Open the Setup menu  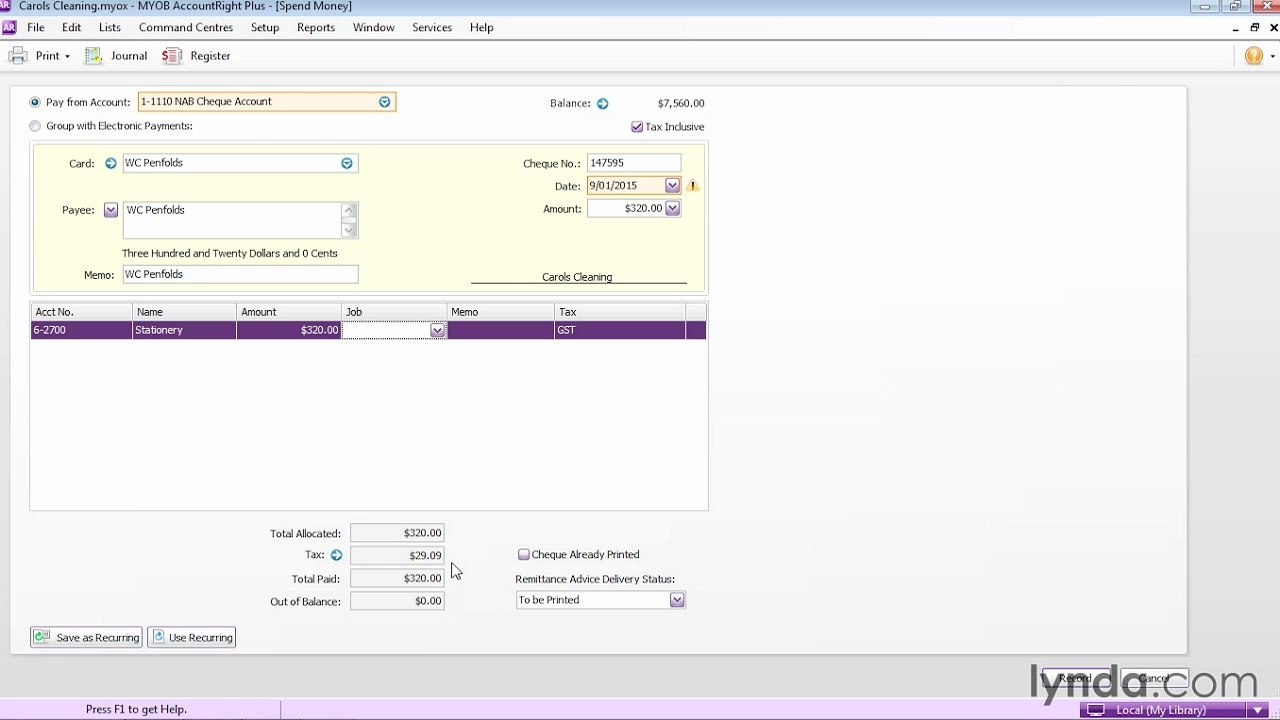tap(265, 27)
